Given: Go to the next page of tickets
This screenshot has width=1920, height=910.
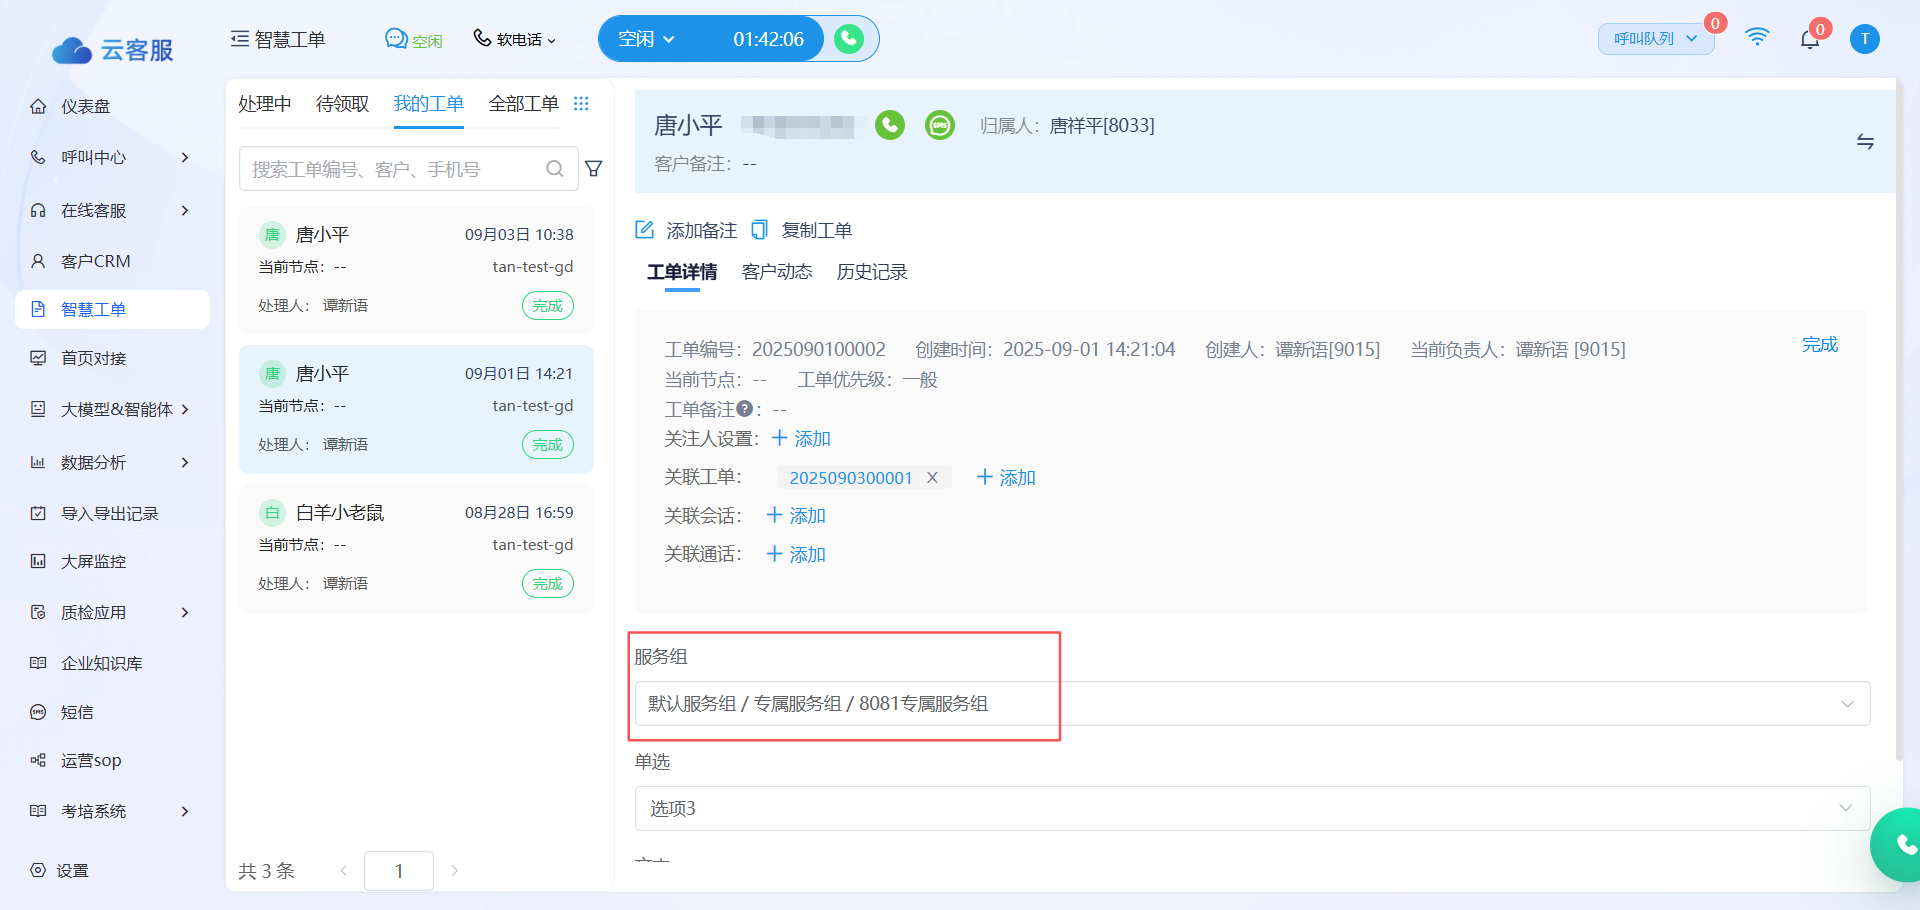Looking at the screenshot, I should [455, 870].
